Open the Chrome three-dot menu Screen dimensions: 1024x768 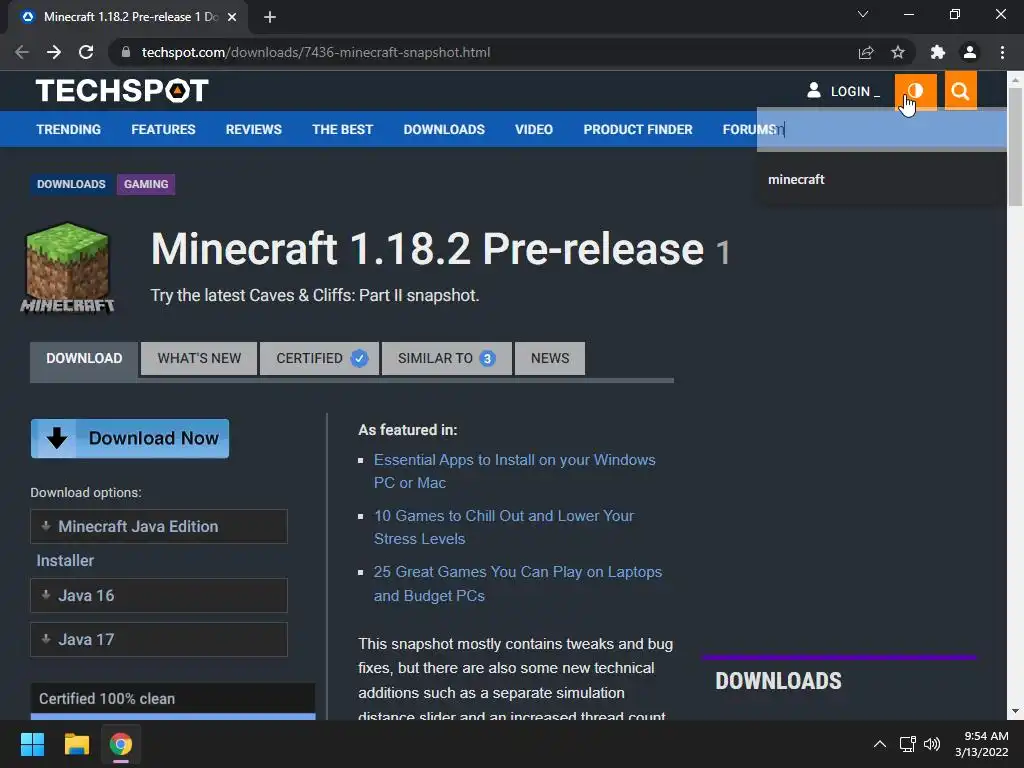click(x=1002, y=52)
